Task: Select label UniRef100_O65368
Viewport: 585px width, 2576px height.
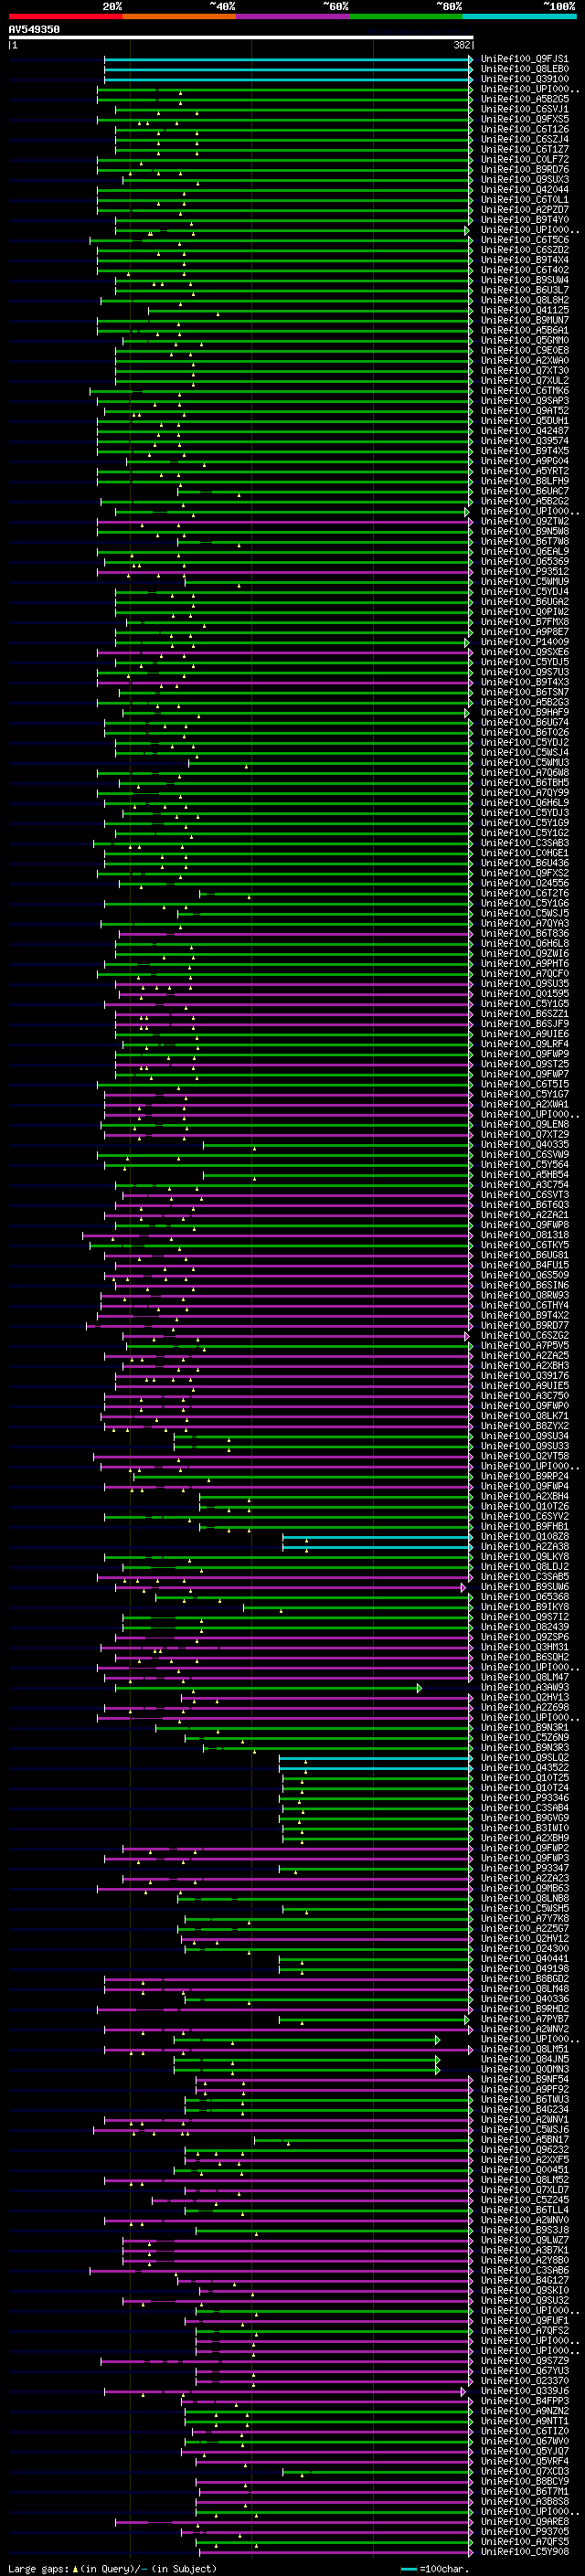Action: coord(525,1597)
